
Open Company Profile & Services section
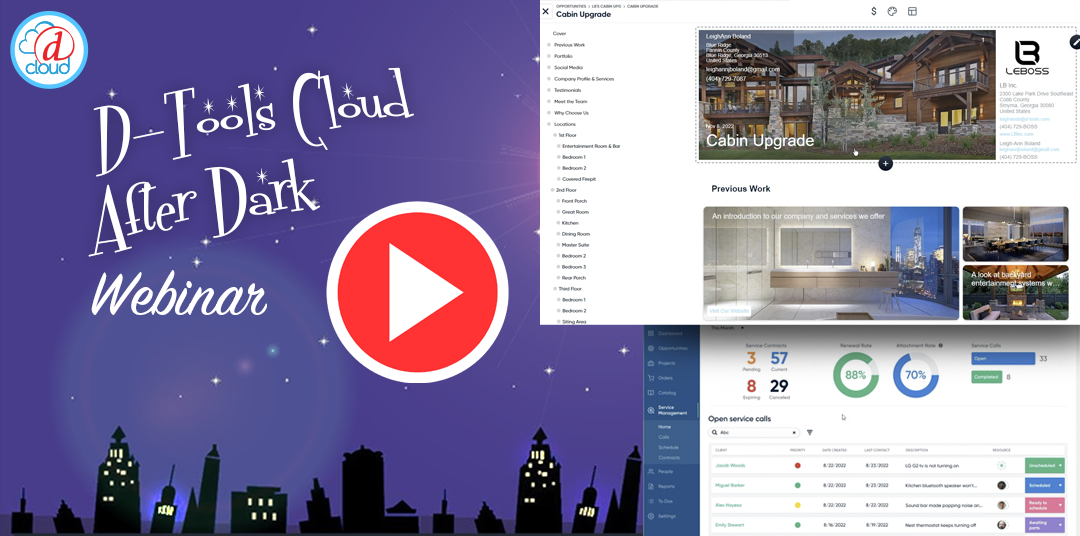583,79
